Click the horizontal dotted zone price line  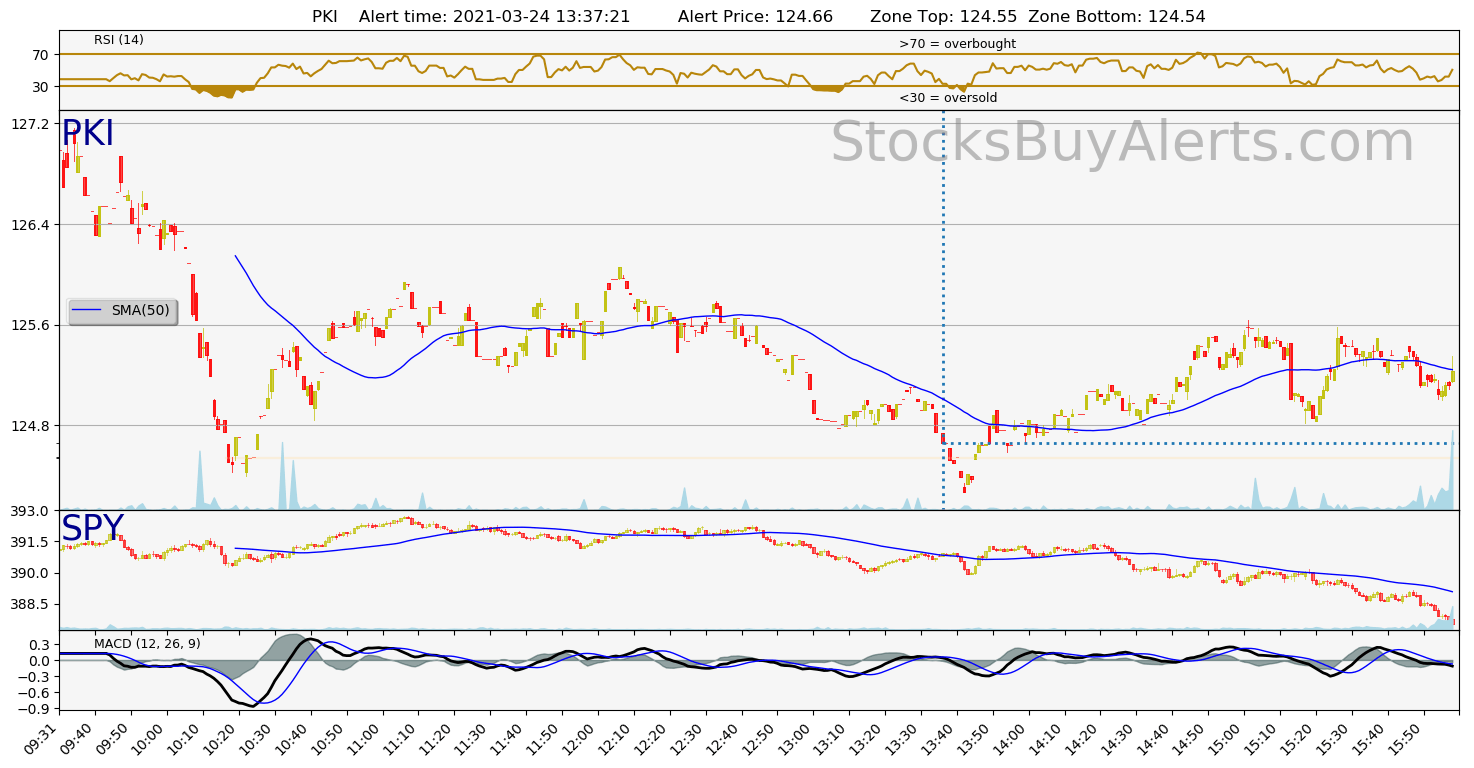pos(1200,443)
